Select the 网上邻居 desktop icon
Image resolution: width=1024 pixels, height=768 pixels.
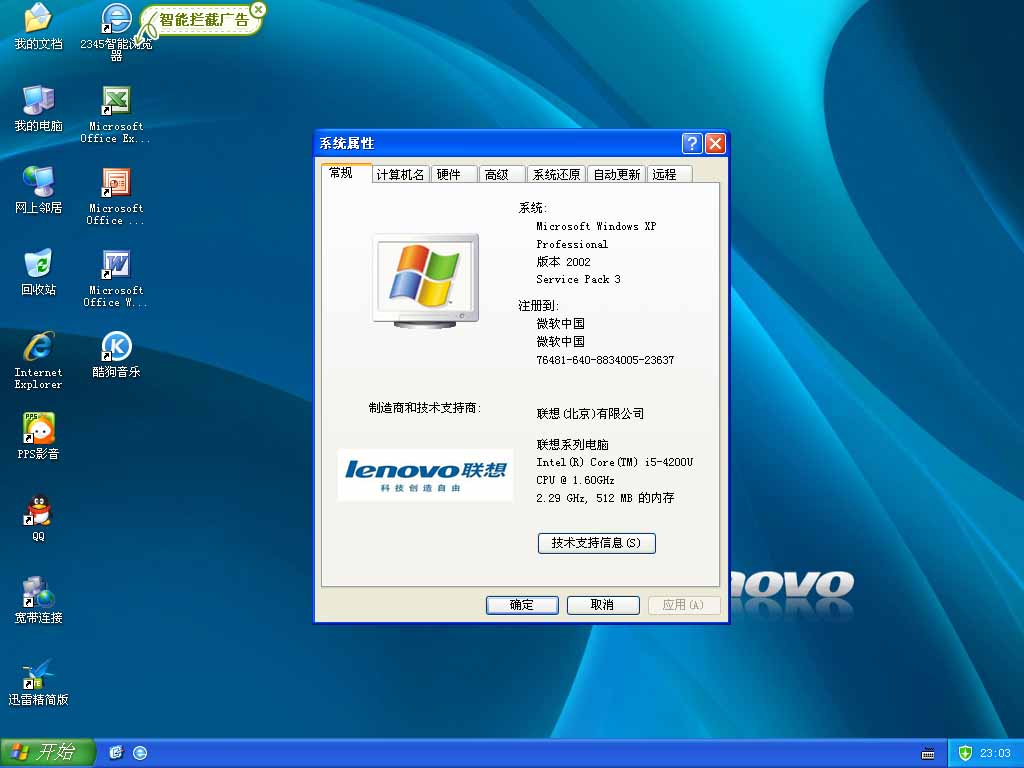(x=38, y=190)
